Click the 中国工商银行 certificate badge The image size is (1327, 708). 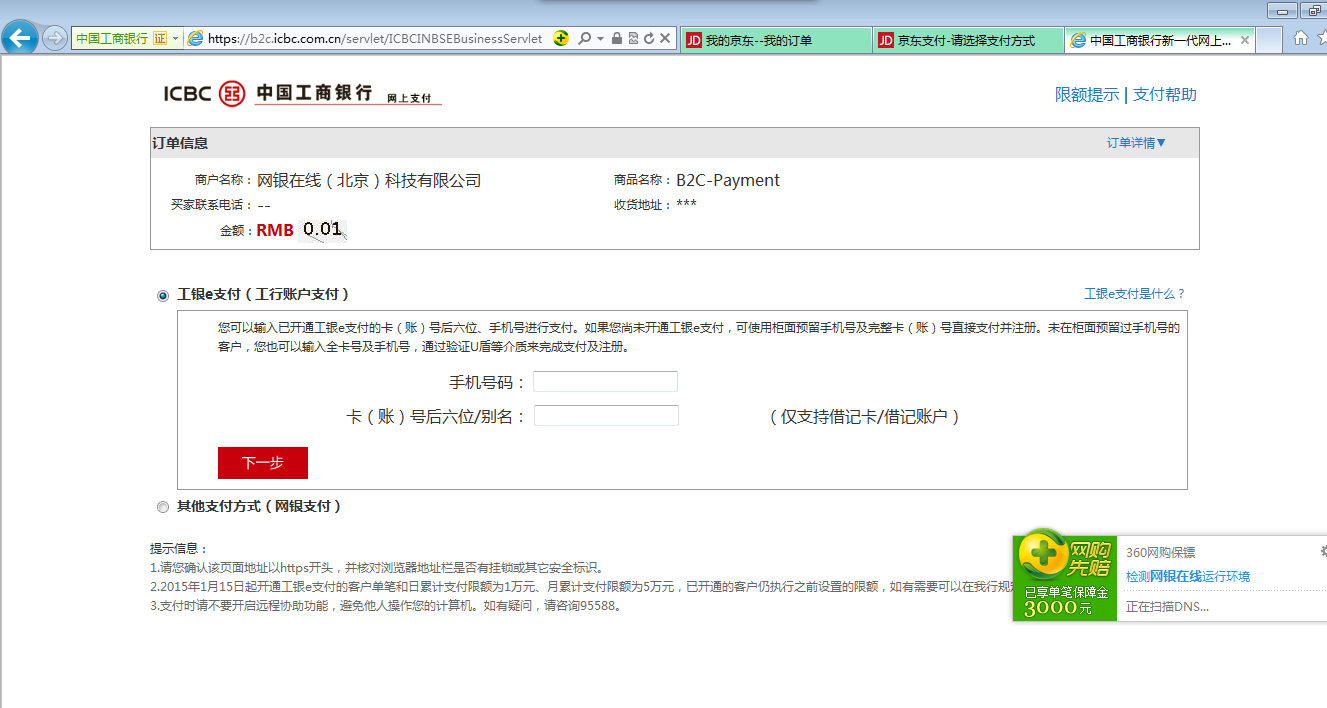tap(121, 39)
